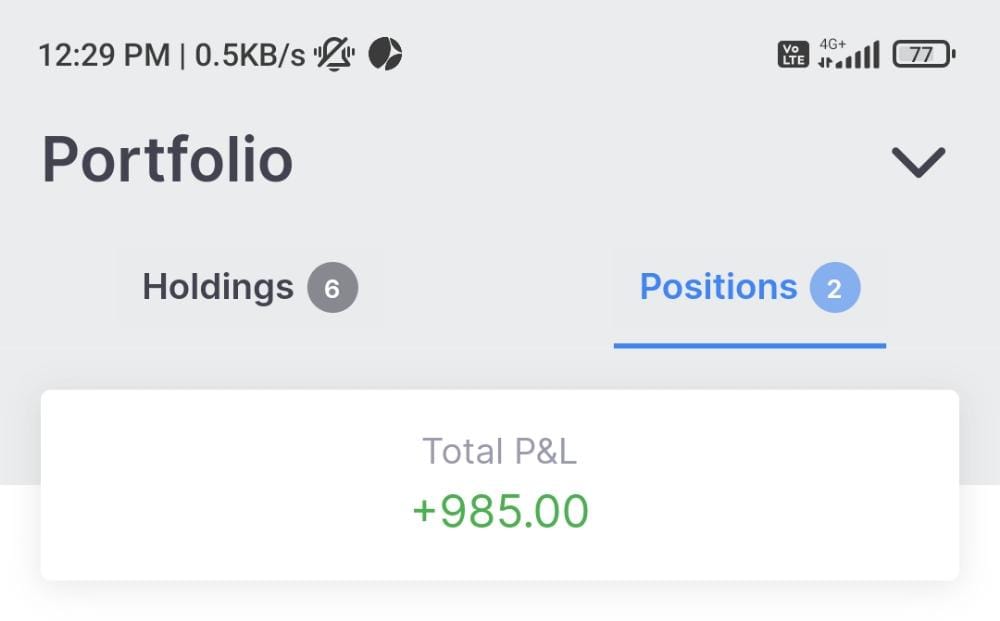Tap the 4G+ network type label

832,44
